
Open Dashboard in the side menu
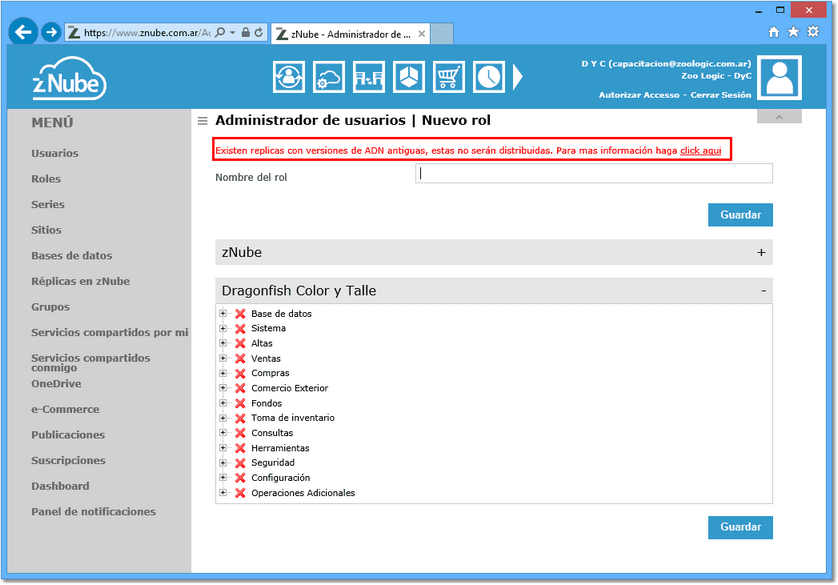(60, 486)
